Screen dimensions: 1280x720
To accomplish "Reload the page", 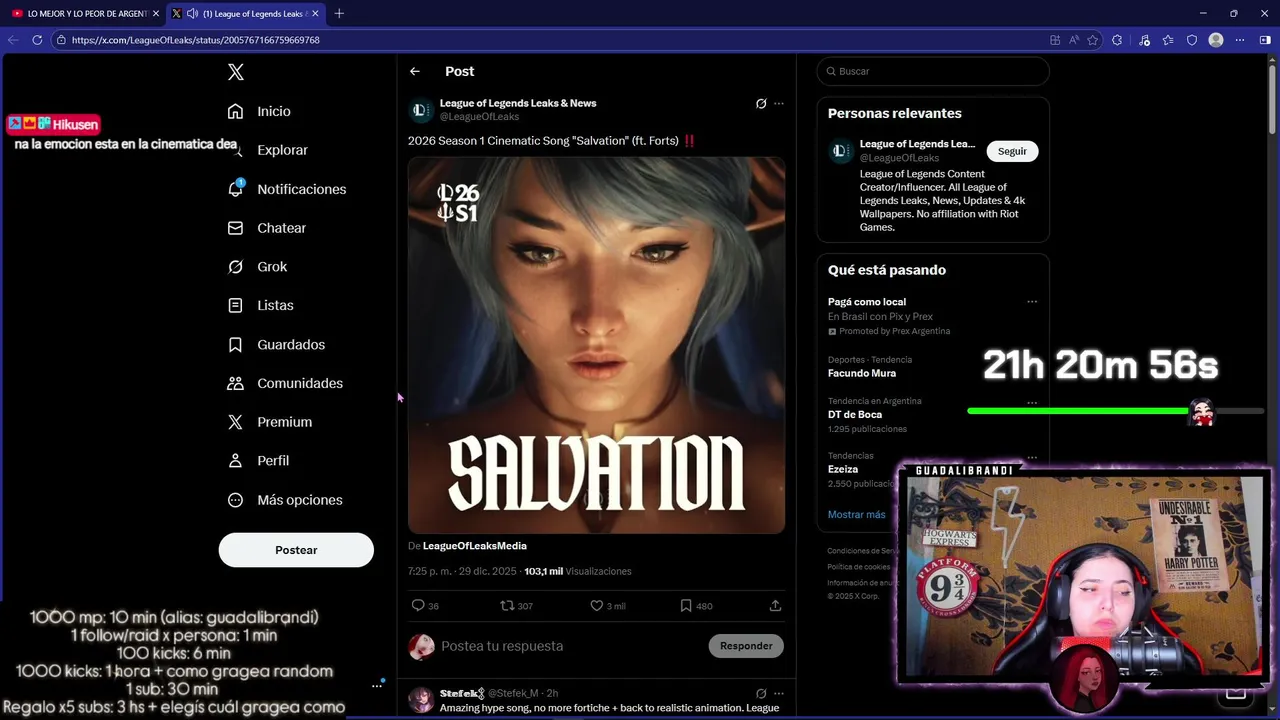I will 37,40.
